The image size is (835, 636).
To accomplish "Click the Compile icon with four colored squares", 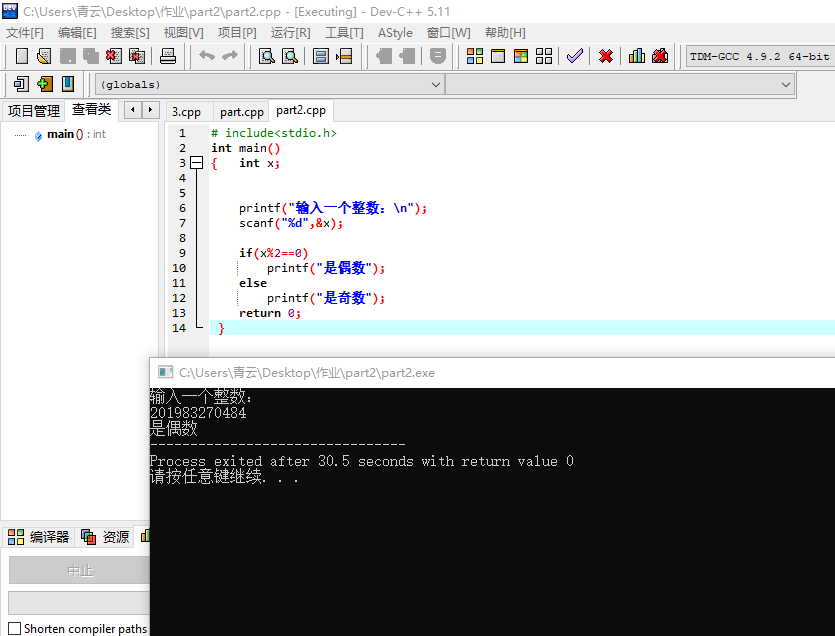I will coord(475,57).
